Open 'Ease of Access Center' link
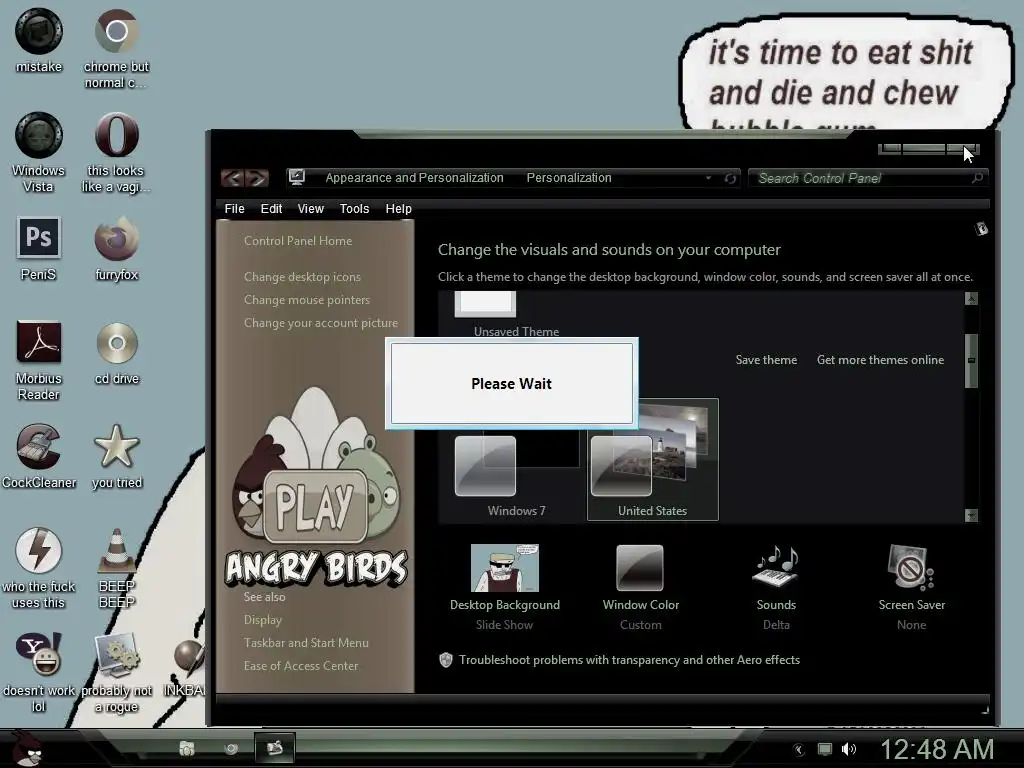 tap(300, 666)
